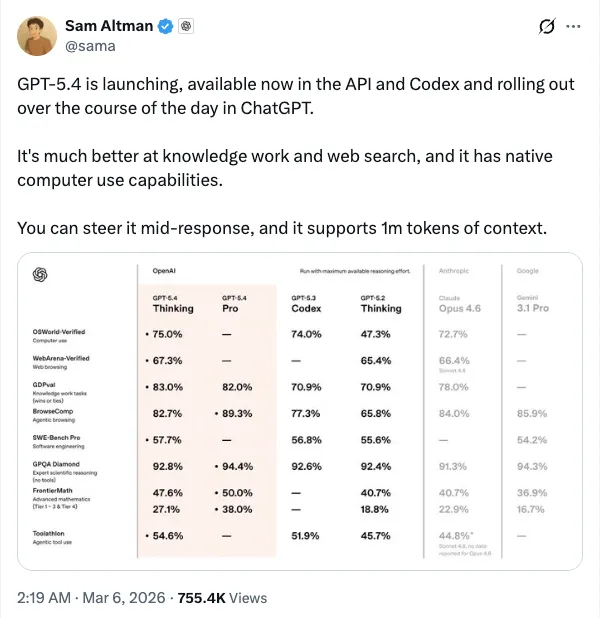This screenshot has width=600, height=618.
Task: Open the Sam Altman display name link
Action: (109, 27)
